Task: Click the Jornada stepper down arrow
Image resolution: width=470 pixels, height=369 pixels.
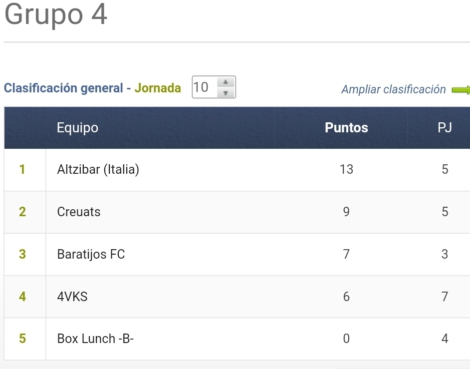Action: click(226, 93)
